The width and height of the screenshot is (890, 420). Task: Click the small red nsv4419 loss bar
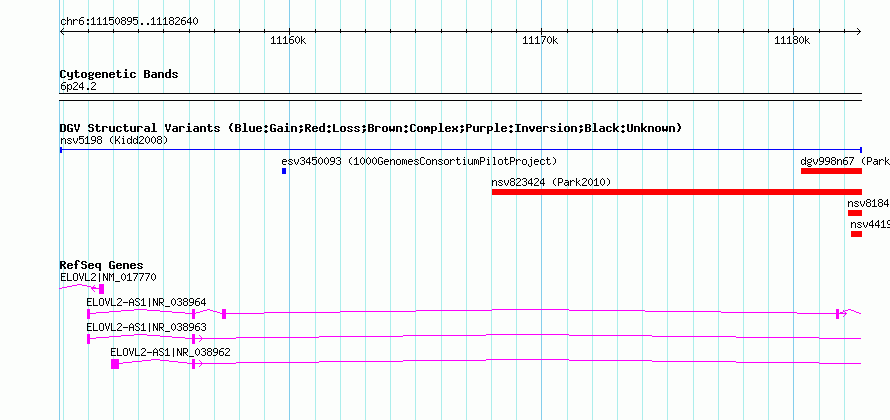point(857,234)
